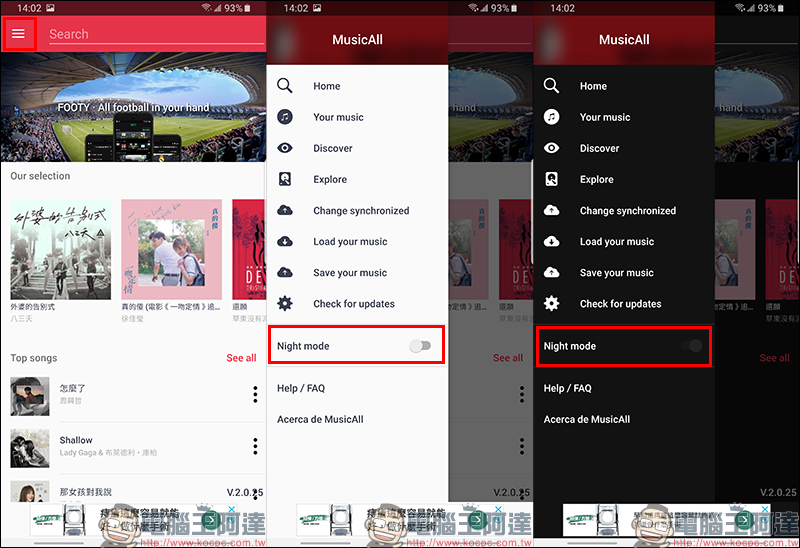Select Save your music in dark menu
Screen dimensions: 800x548
coord(617,272)
